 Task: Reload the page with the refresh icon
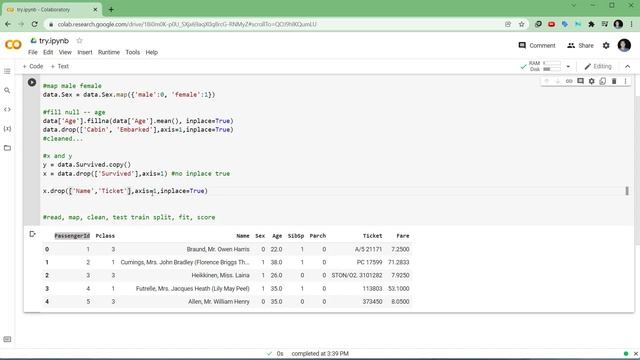[35, 24]
